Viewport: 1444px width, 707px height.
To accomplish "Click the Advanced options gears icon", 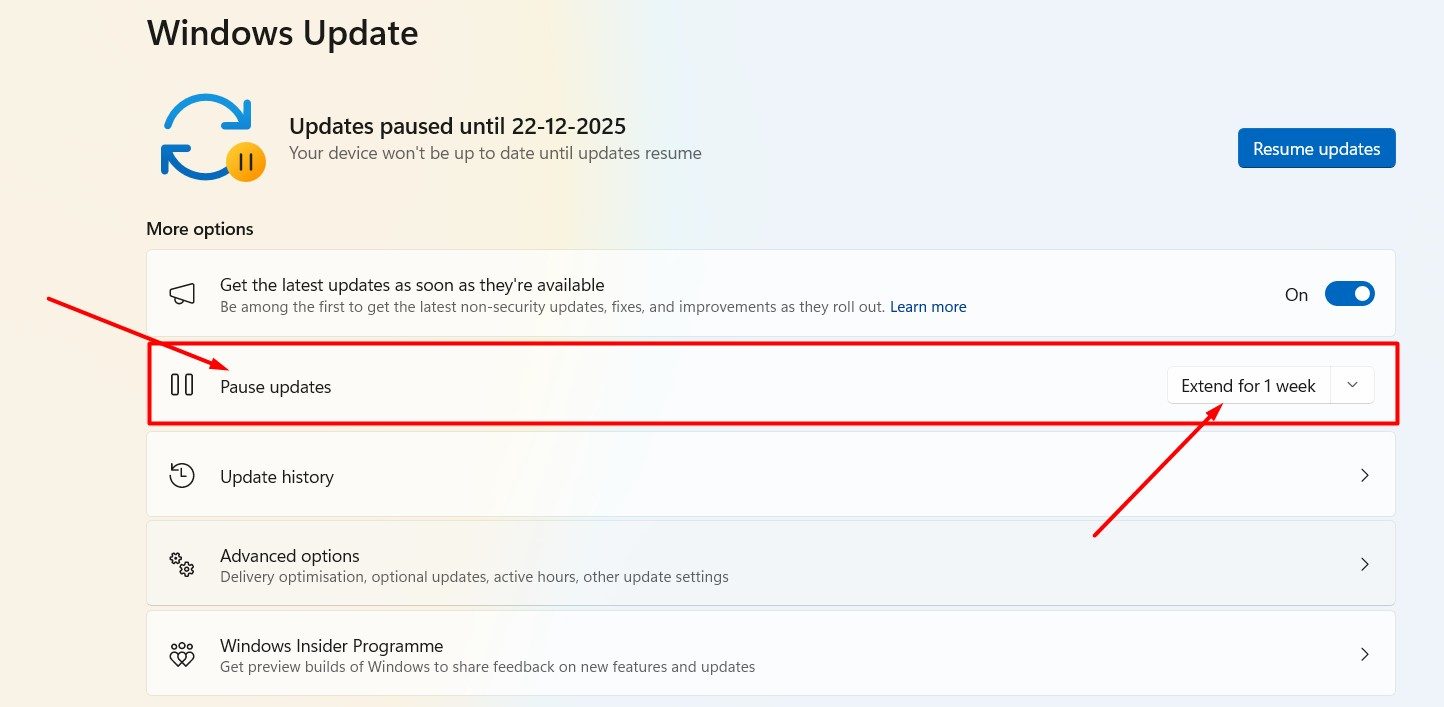I will coord(182,564).
